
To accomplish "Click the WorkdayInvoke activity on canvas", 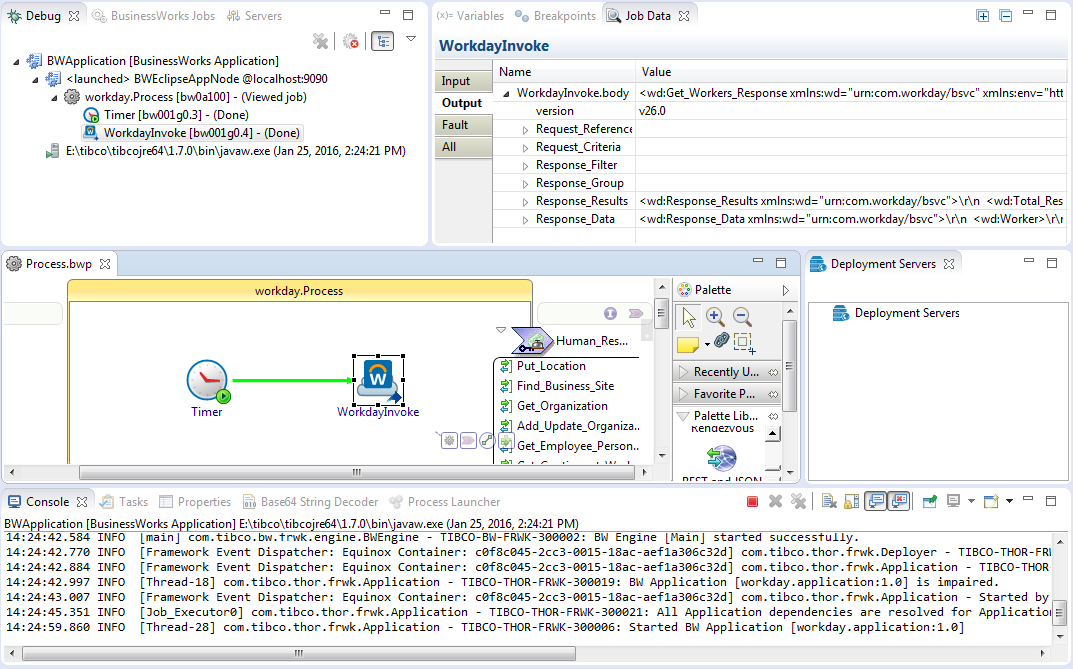I will 378,379.
